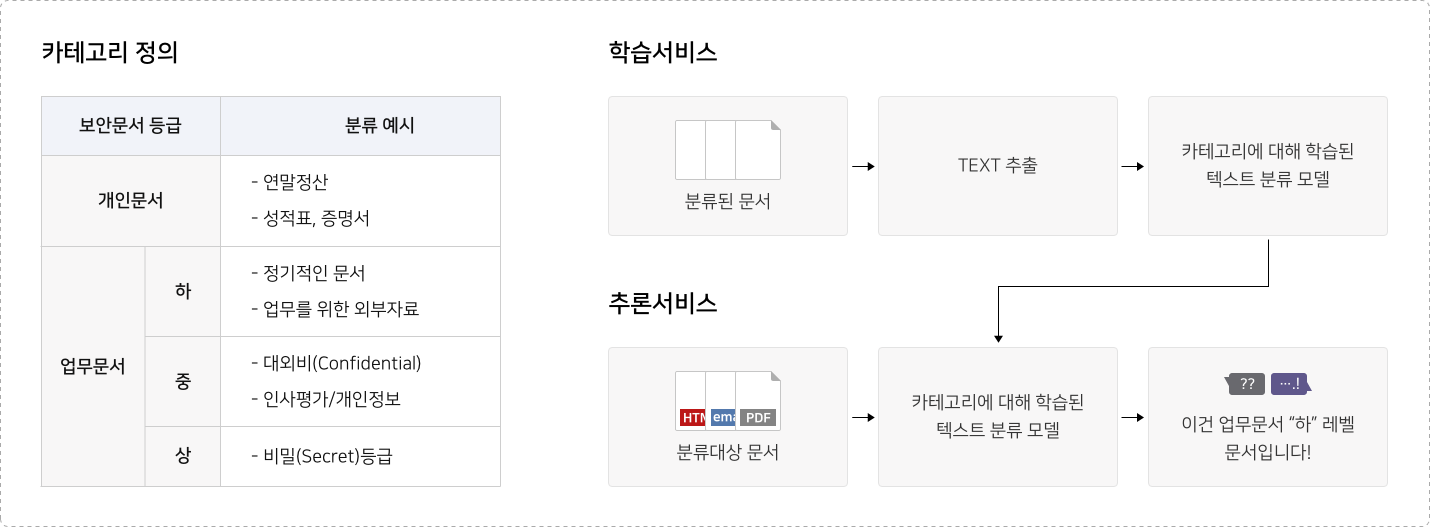1430x527 pixels.
Task: Click arrow after the 분류대상 문서 box
Action: (863, 417)
